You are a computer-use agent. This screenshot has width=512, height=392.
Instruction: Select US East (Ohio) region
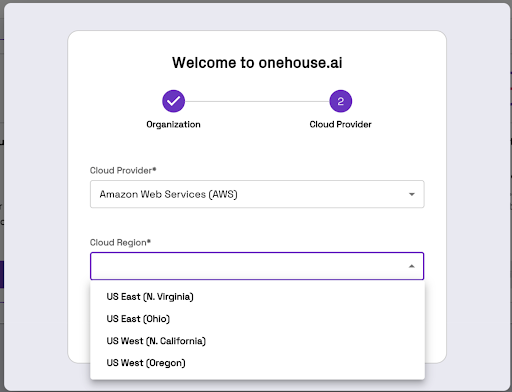257,319
